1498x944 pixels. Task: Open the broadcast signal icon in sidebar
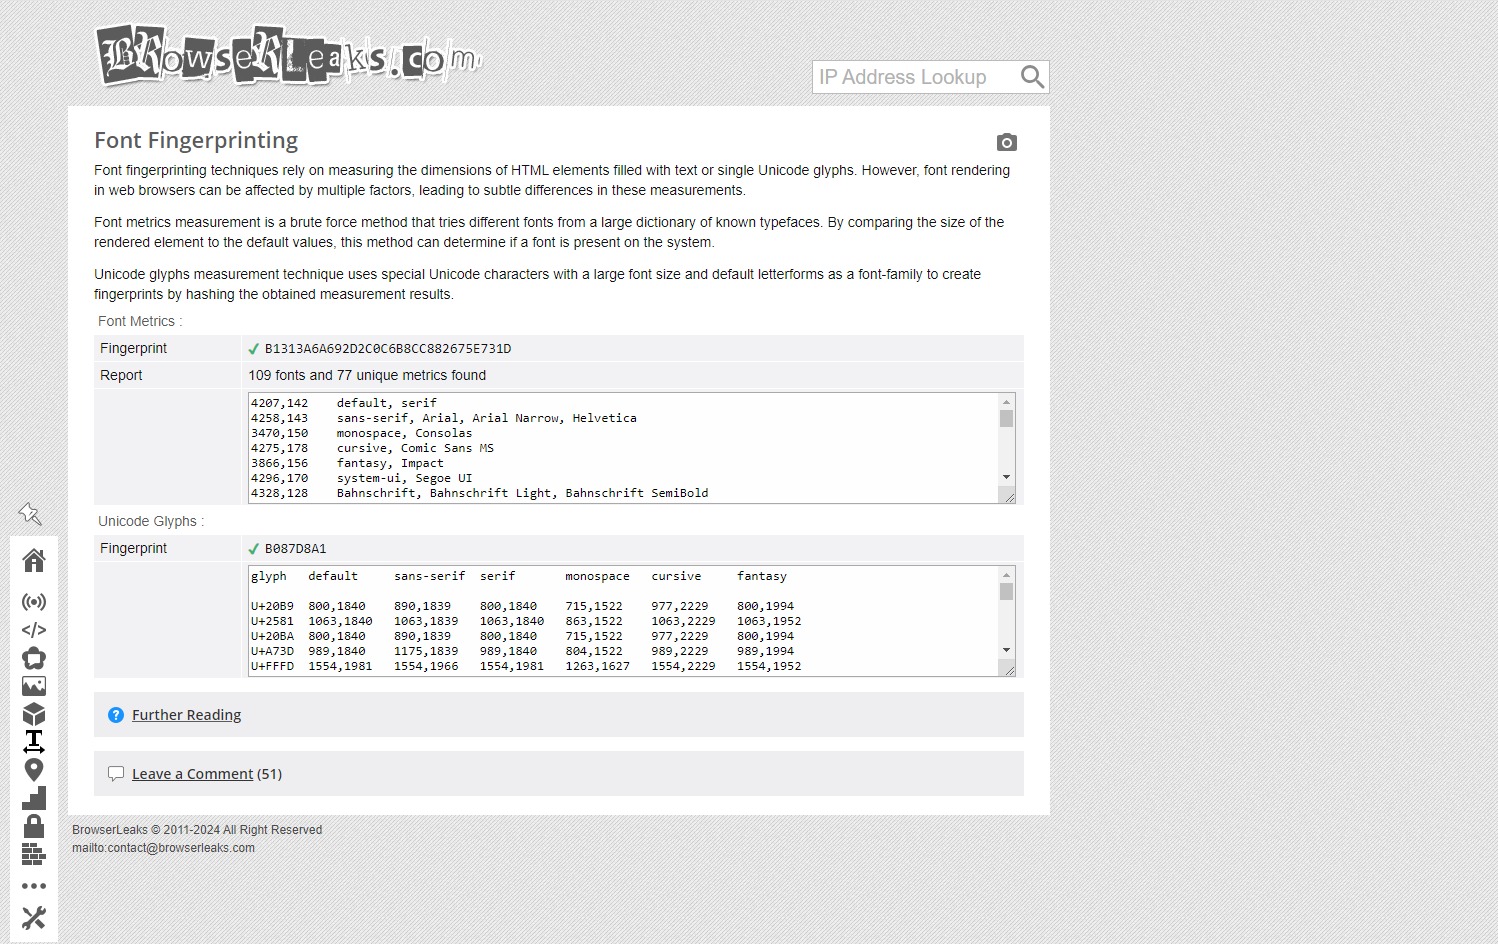[x=34, y=602]
